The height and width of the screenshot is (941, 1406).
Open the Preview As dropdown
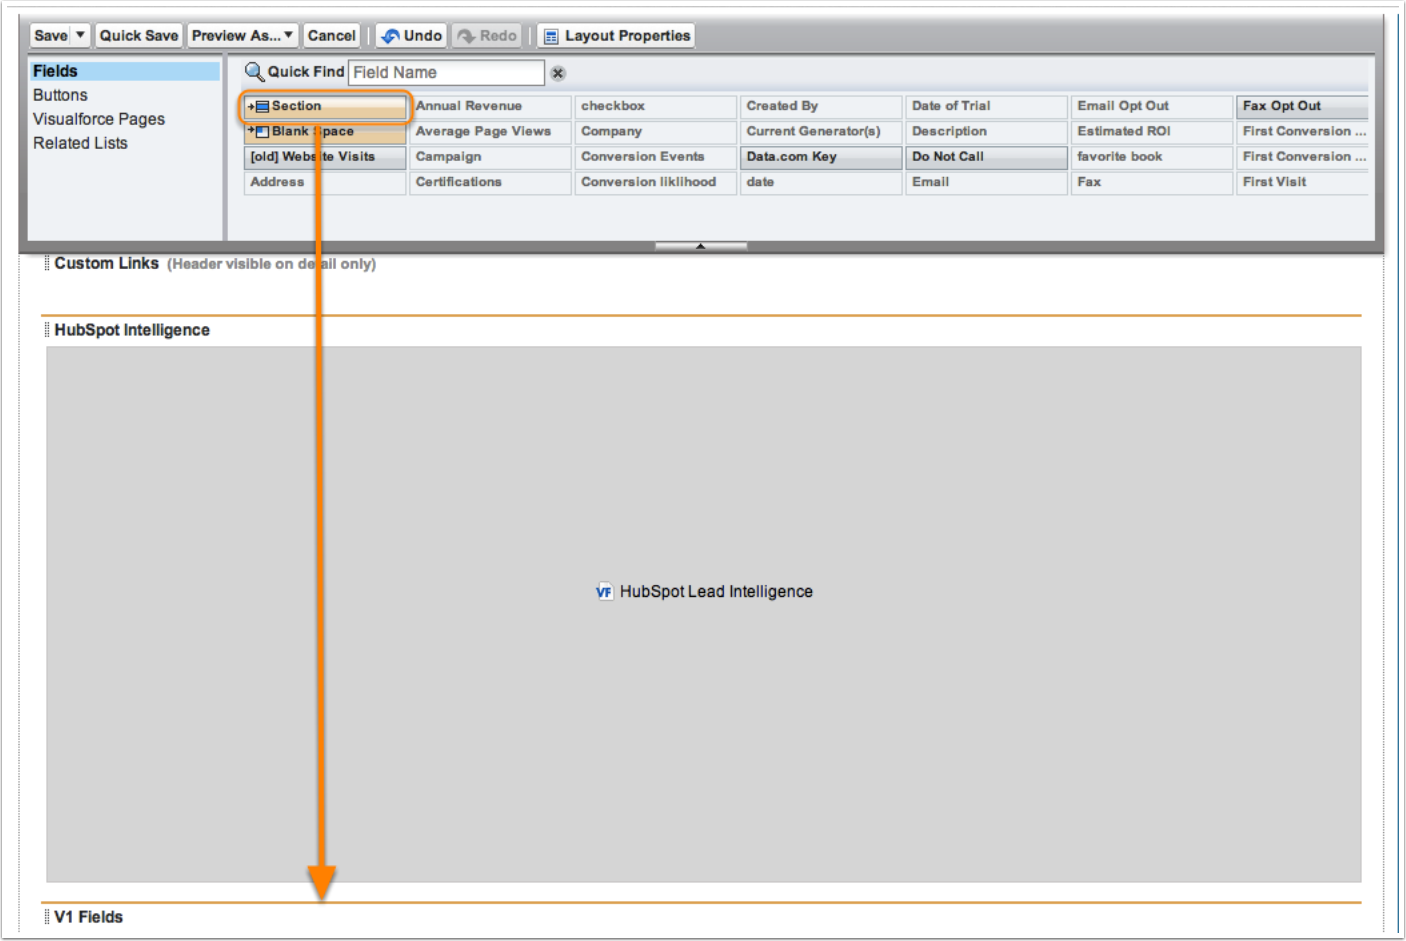[243, 36]
